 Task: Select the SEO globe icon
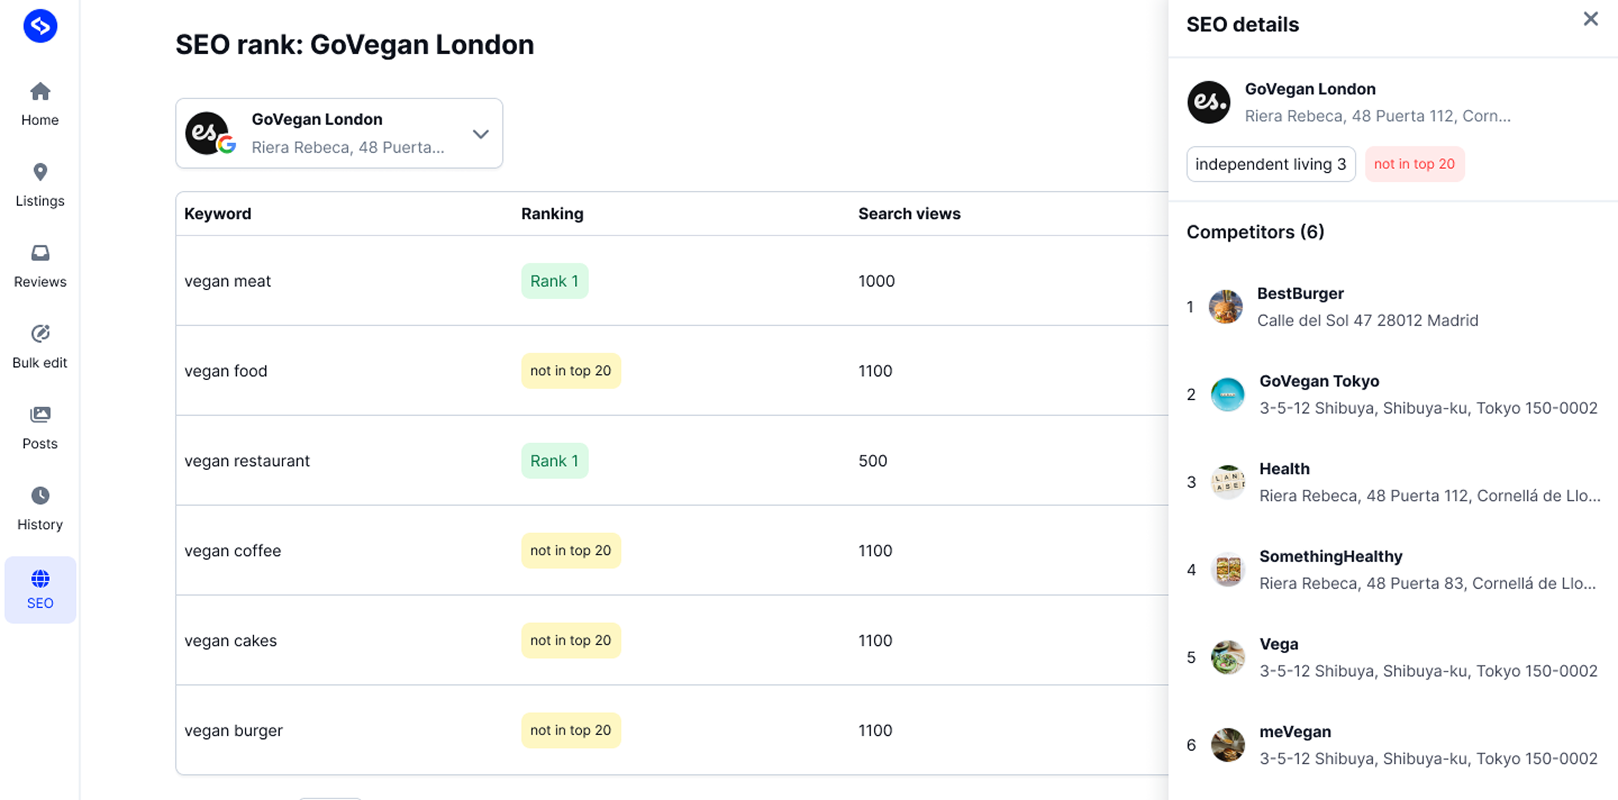pos(40,579)
